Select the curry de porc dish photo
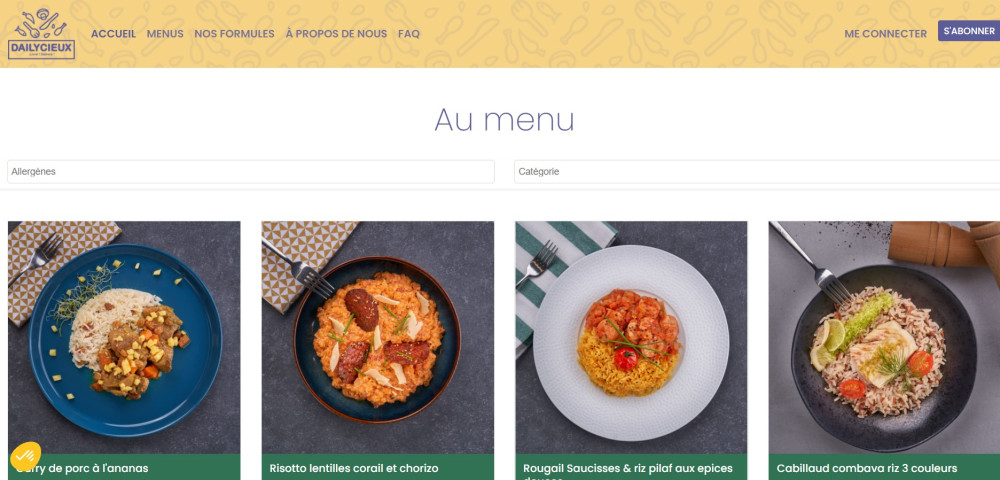 (124, 337)
